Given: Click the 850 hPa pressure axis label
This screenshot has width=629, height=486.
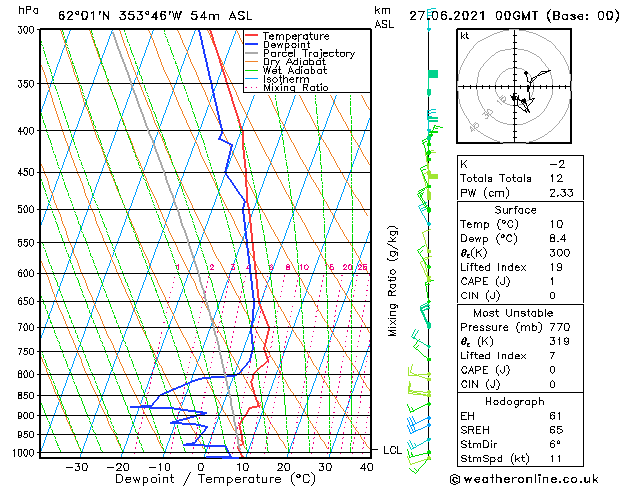Looking at the screenshot, I should tap(28, 395).
